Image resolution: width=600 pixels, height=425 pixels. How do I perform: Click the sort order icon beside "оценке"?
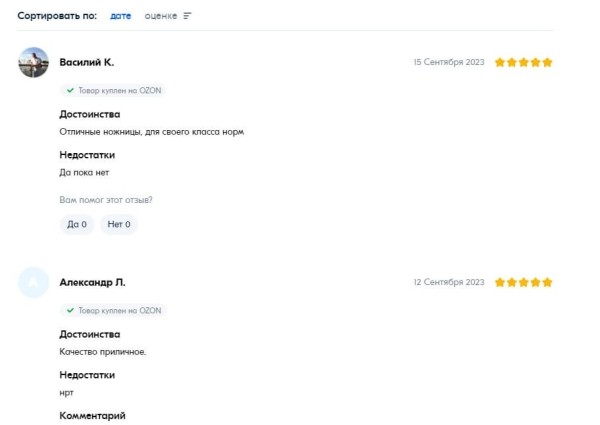click(x=187, y=16)
